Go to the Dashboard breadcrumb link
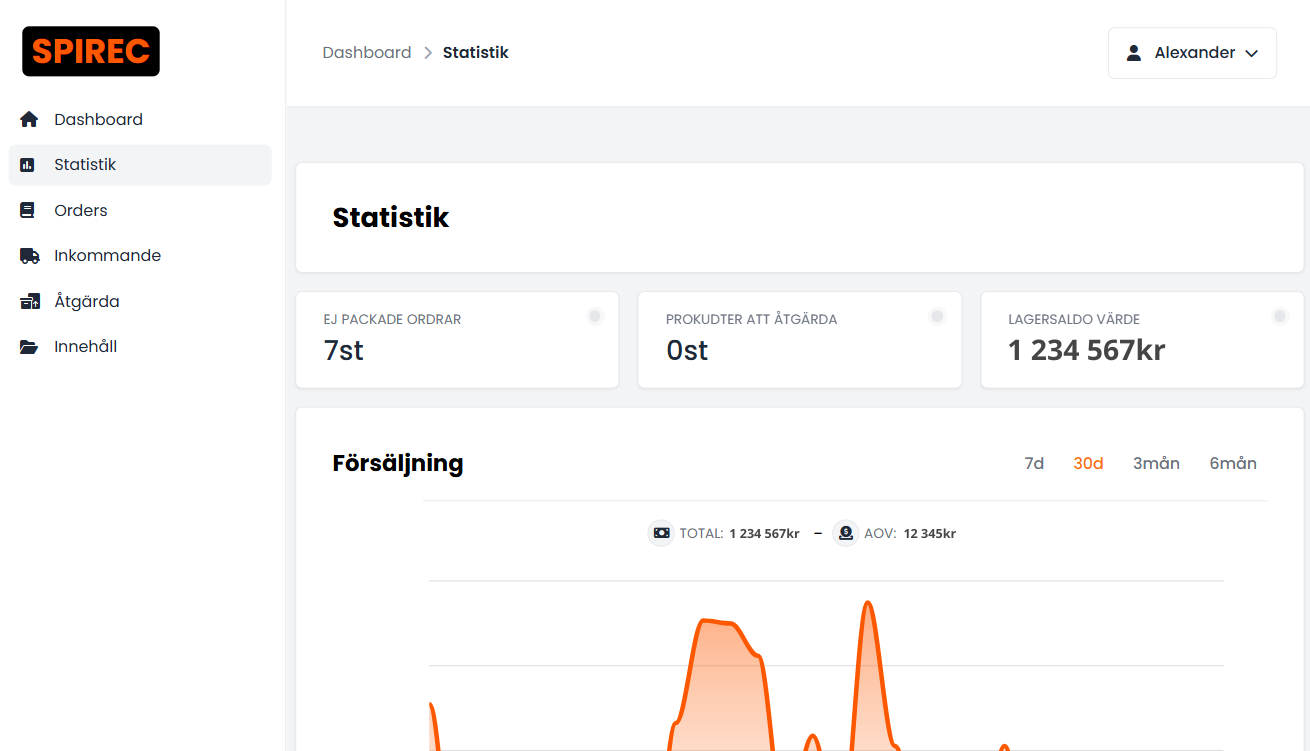Viewport: 1310px width, 751px height. pyautogui.click(x=367, y=53)
